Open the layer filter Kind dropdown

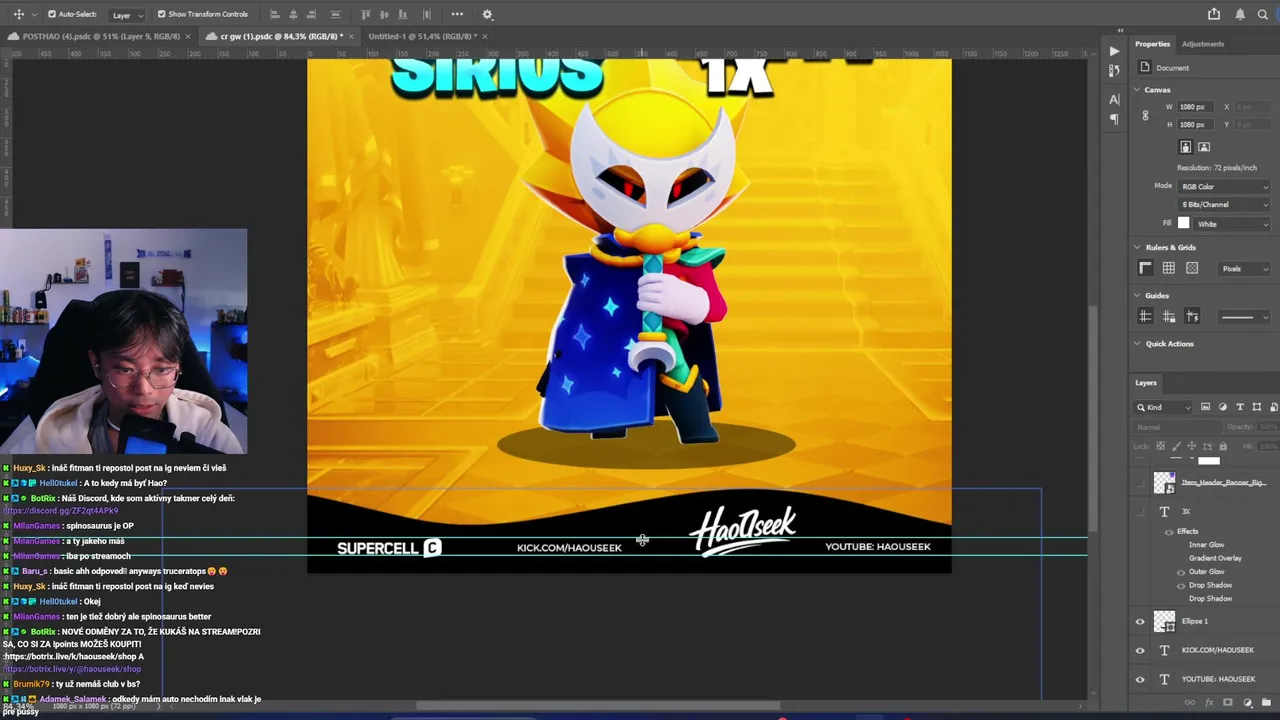coord(1164,407)
